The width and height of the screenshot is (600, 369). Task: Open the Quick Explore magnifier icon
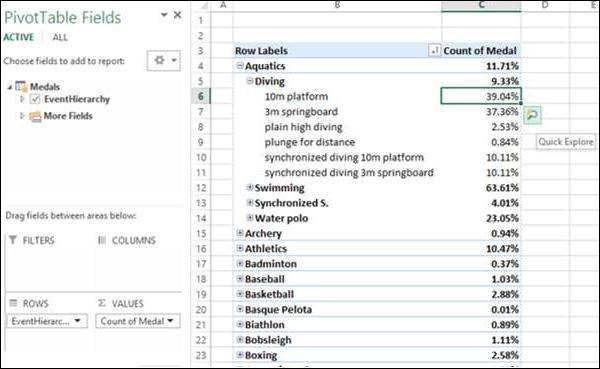click(532, 114)
